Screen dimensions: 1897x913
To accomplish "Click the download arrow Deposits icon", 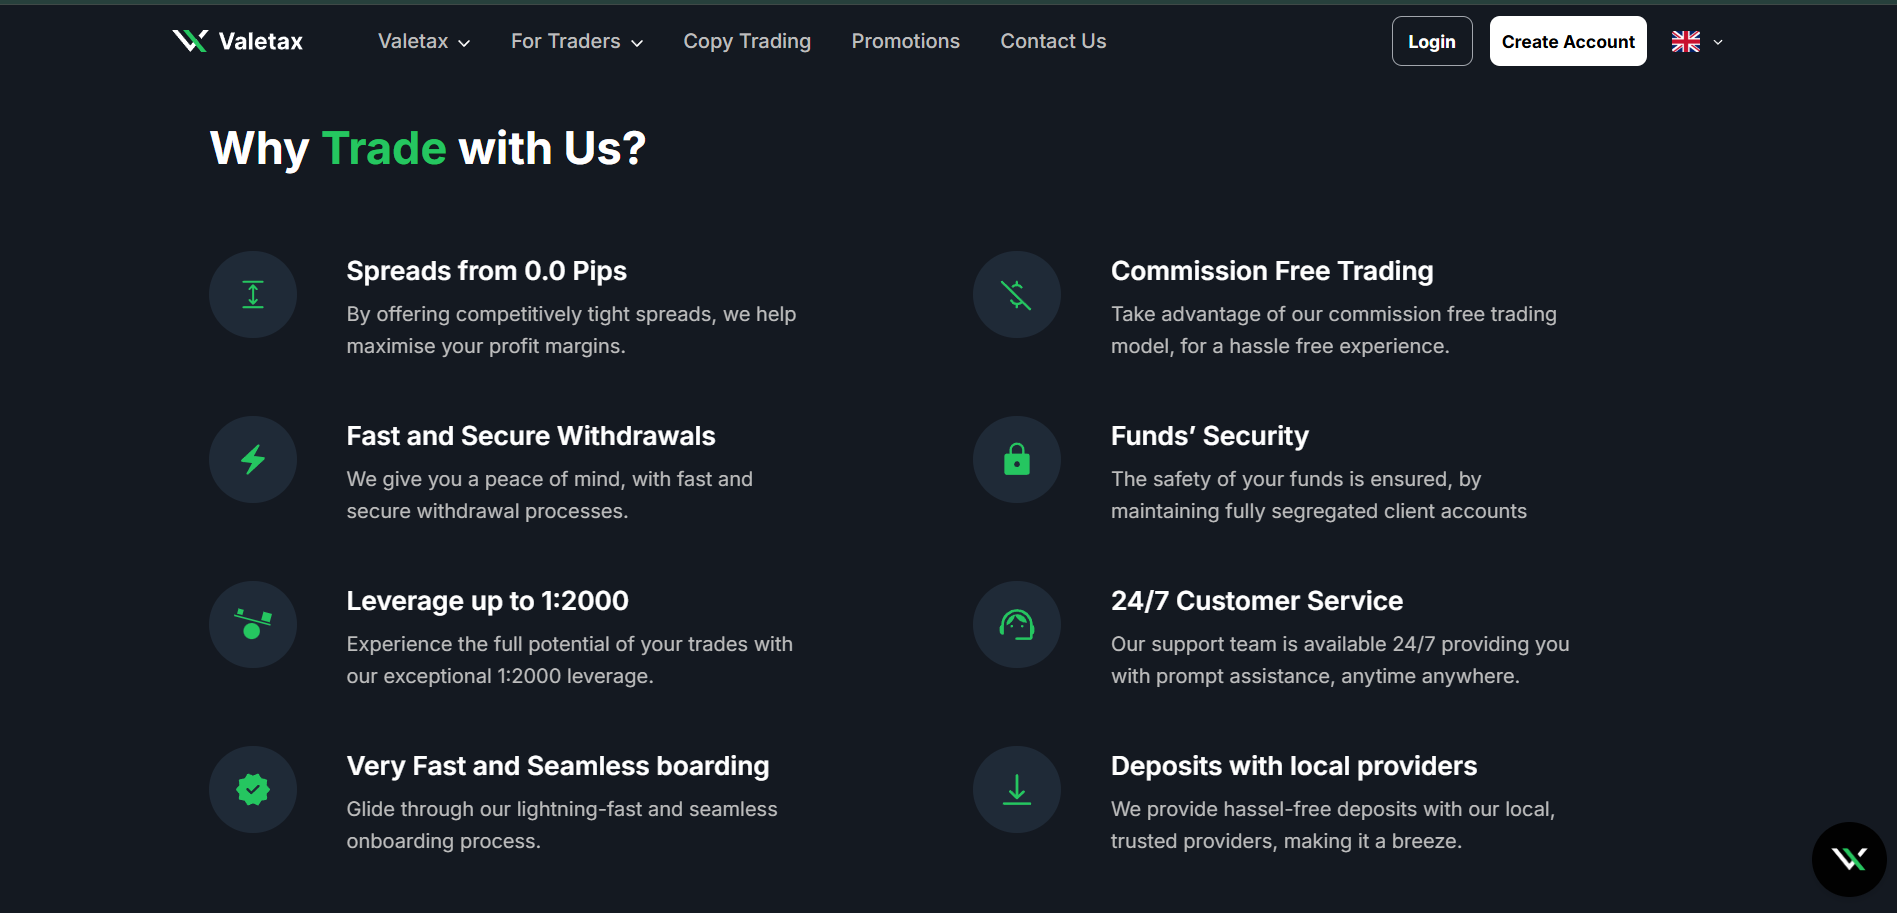I will pyautogui.click(x=1017, y=789).
